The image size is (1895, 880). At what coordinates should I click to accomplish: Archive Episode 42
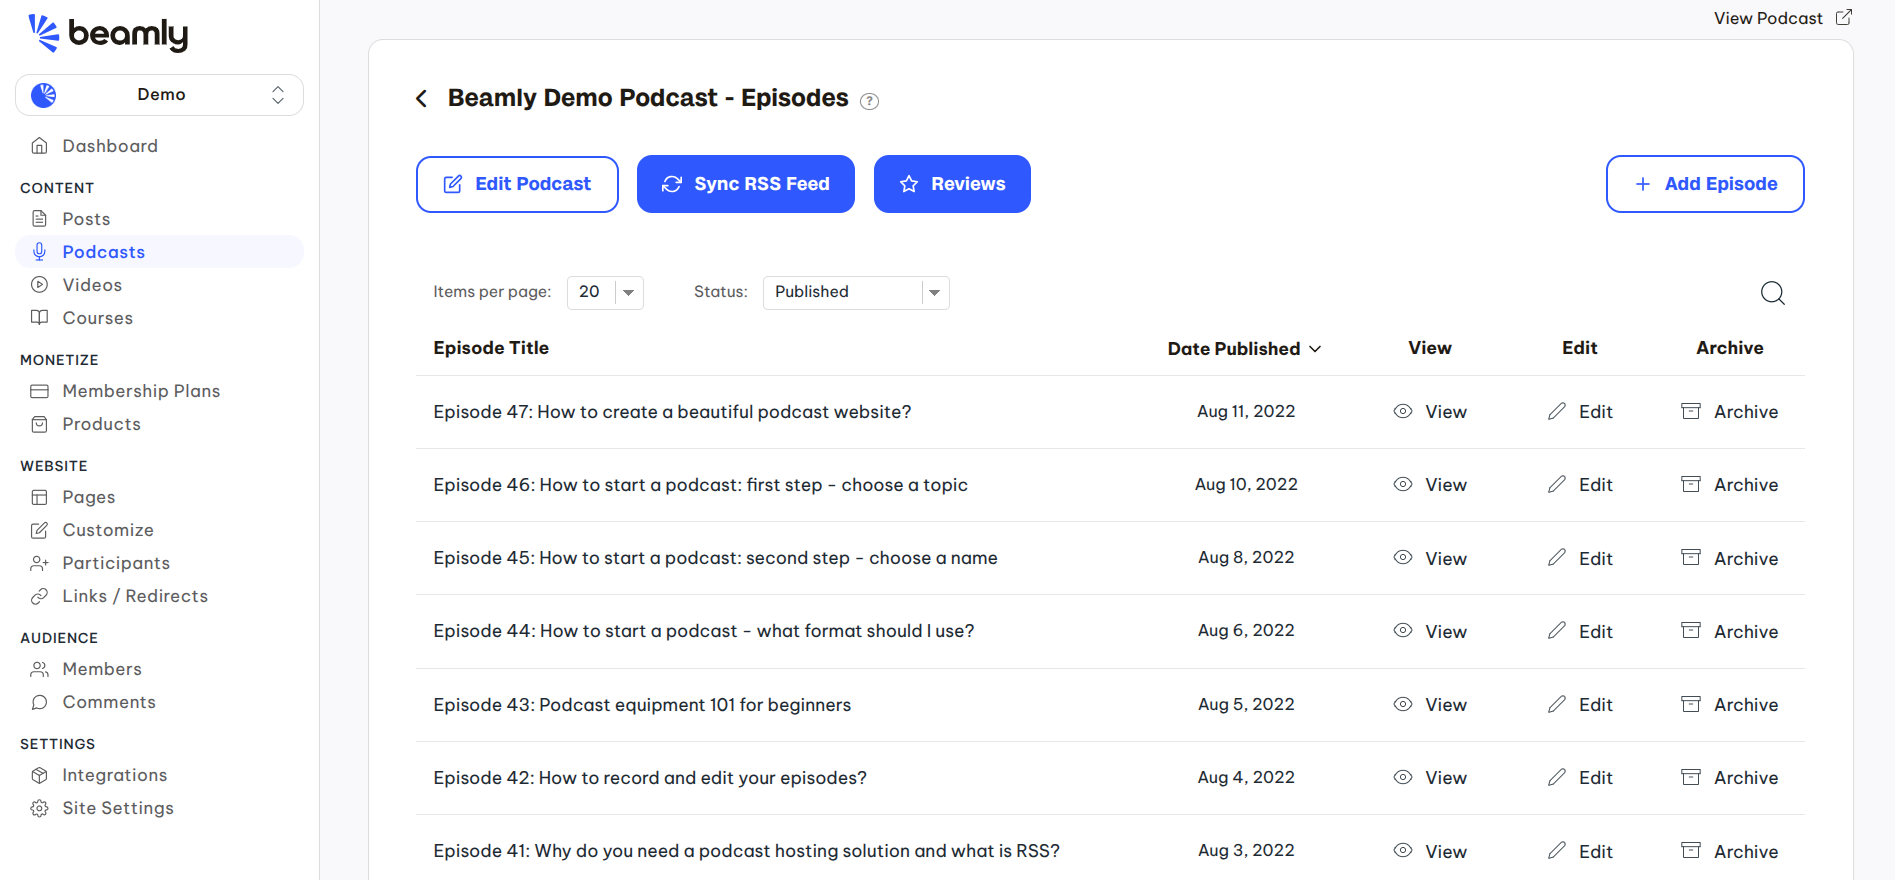1729,778
